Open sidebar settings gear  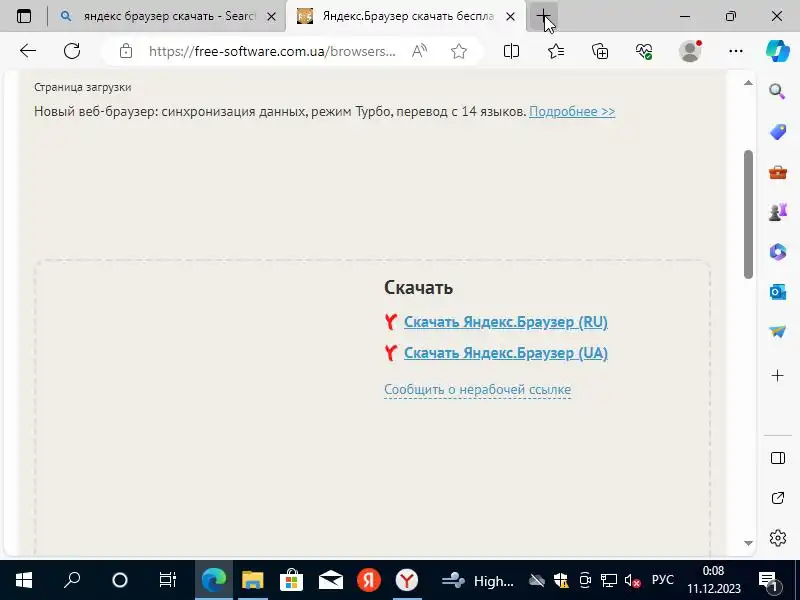click(778, 538)
